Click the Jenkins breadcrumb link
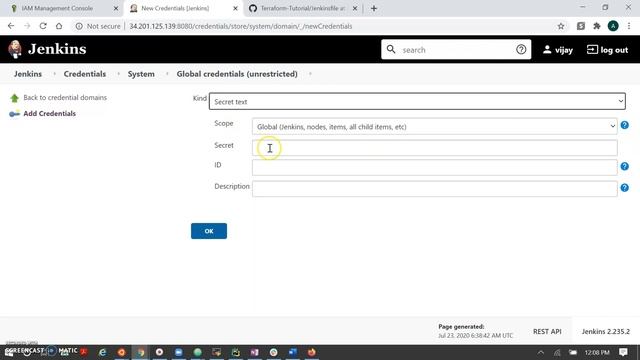Image resolution: width=640 pixels, height=360 pixels. point(28,74)
